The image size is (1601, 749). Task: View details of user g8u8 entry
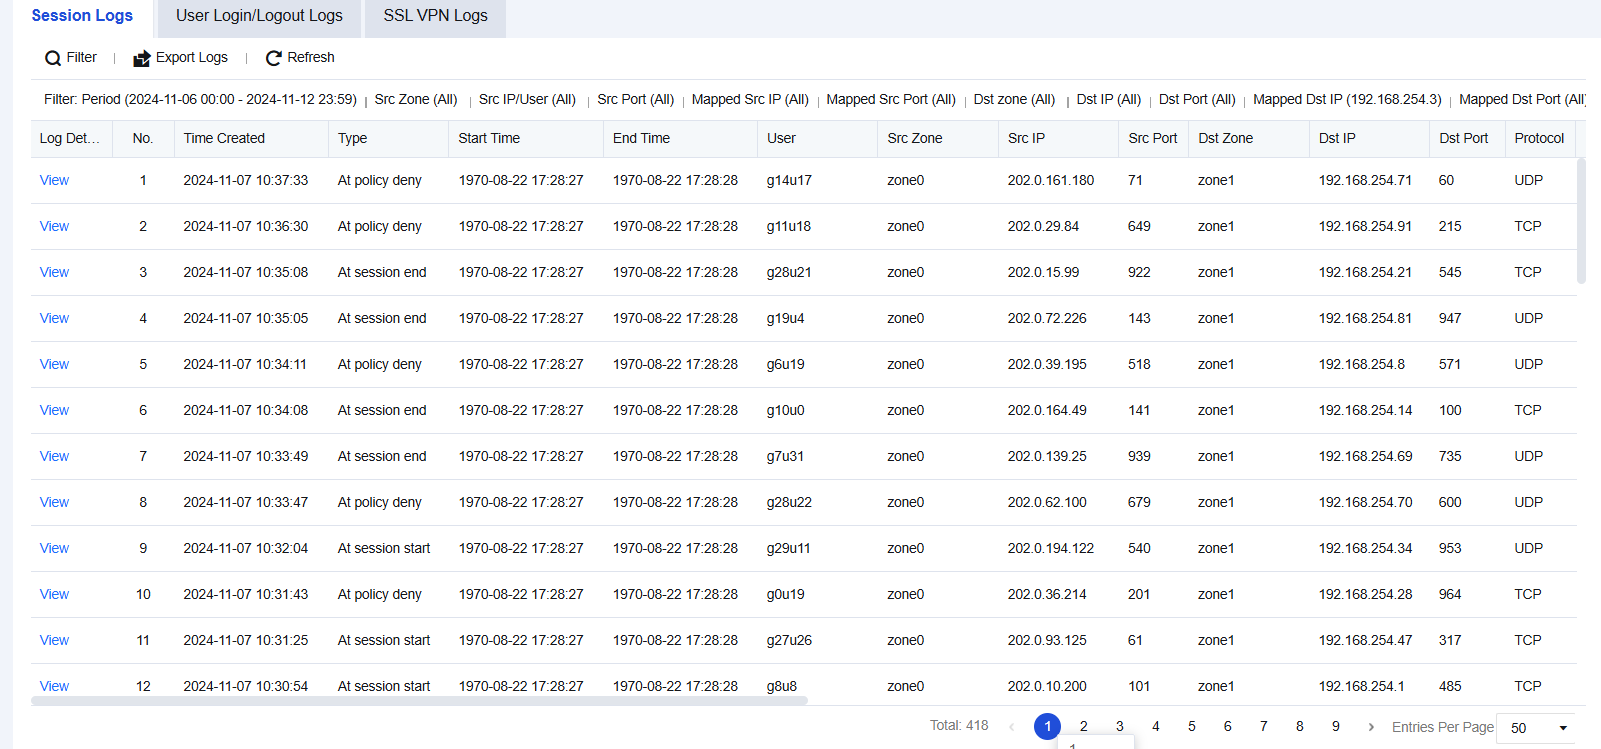coord(54,686)
